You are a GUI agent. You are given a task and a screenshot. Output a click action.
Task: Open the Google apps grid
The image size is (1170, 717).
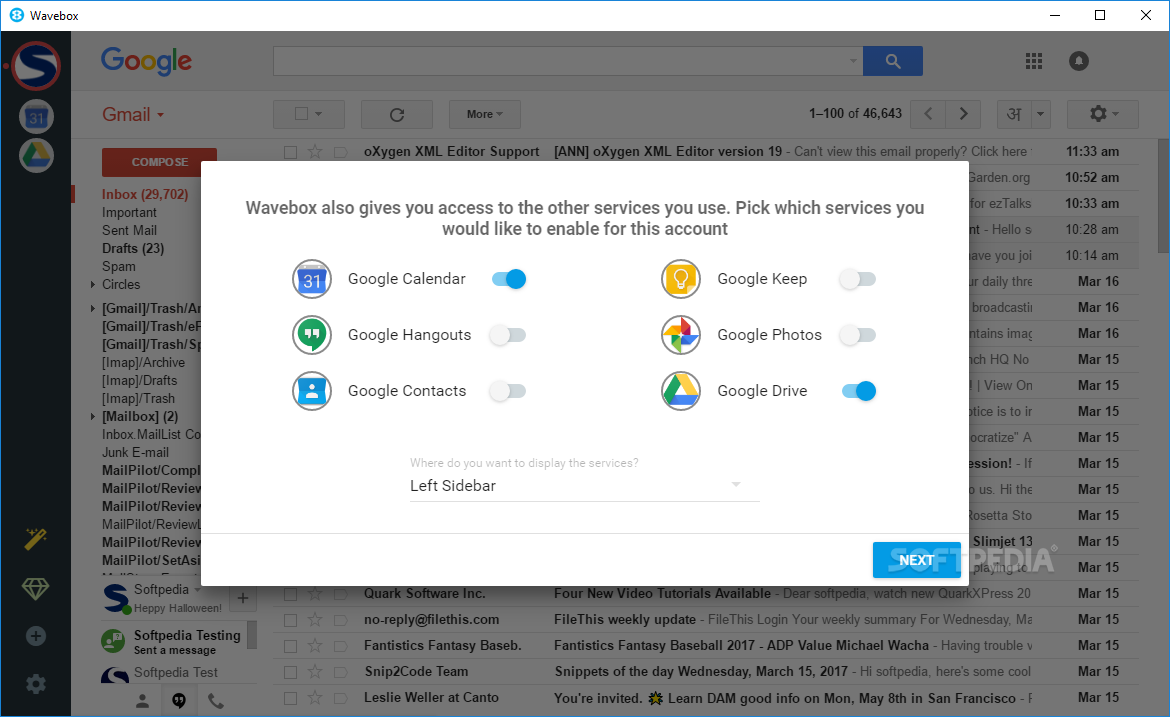(1033, 61)
